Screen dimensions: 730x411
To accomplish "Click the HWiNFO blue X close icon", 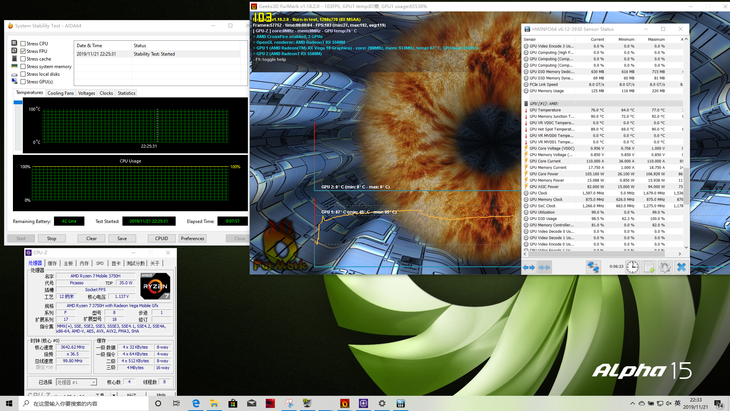I will [681, 267].
